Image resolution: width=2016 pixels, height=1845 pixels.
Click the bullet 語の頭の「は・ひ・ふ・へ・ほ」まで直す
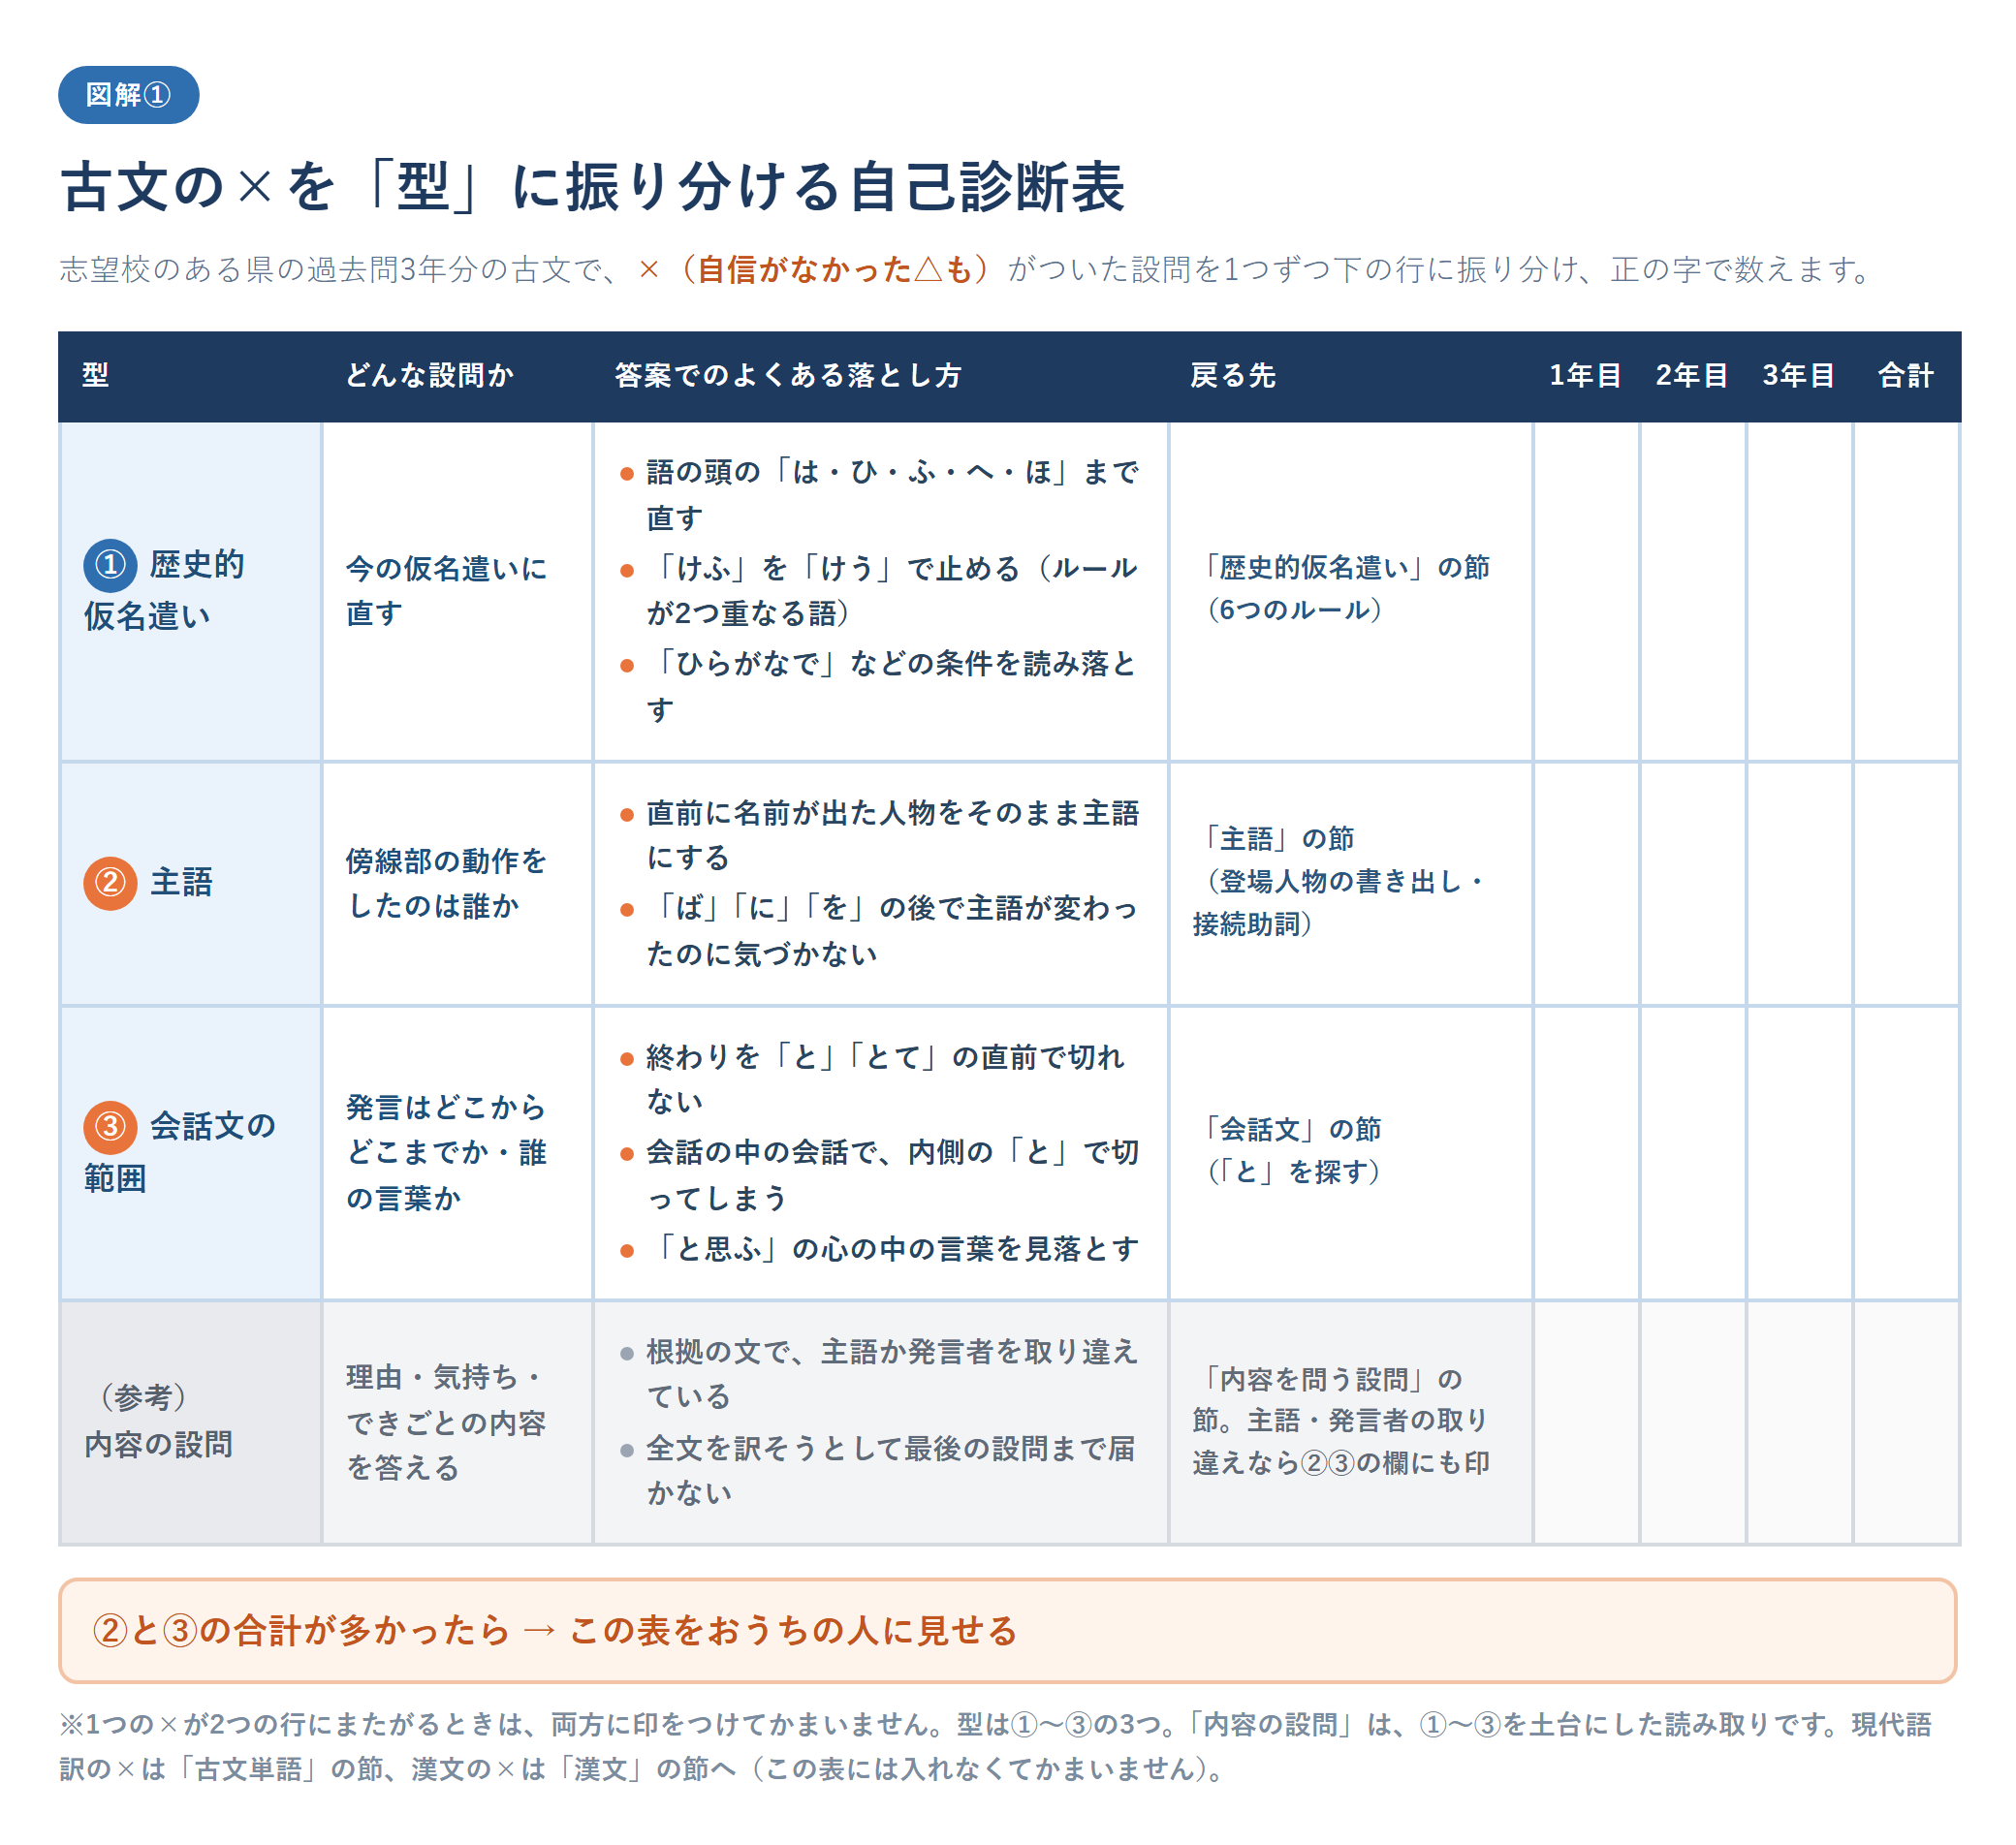(880, 495)
